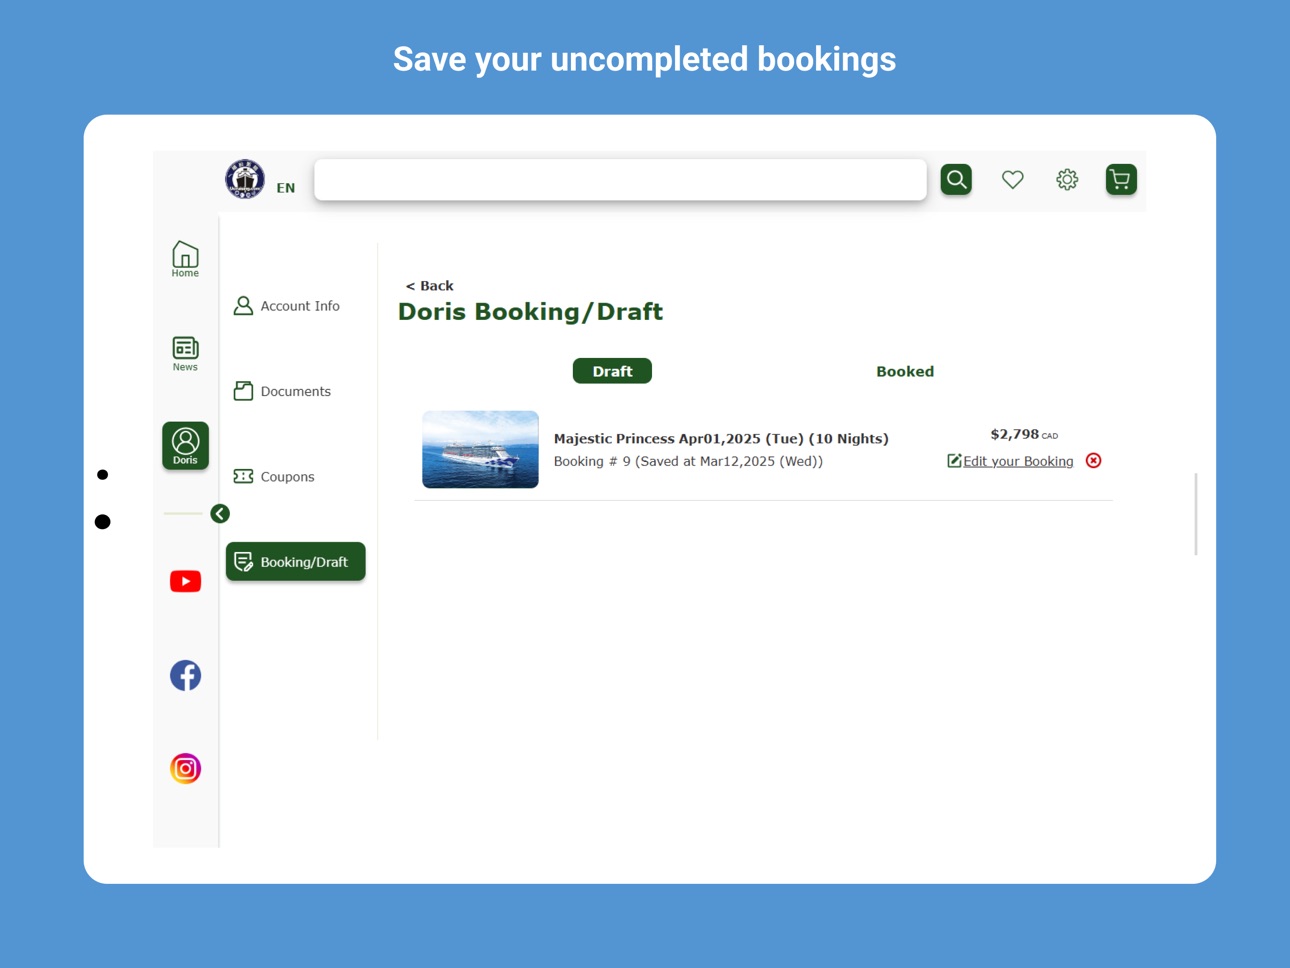Image resolution: width=1290 pixels, height=968 pixels.
Task: Go to Home in the sidebar
Action: click(185, 259)
